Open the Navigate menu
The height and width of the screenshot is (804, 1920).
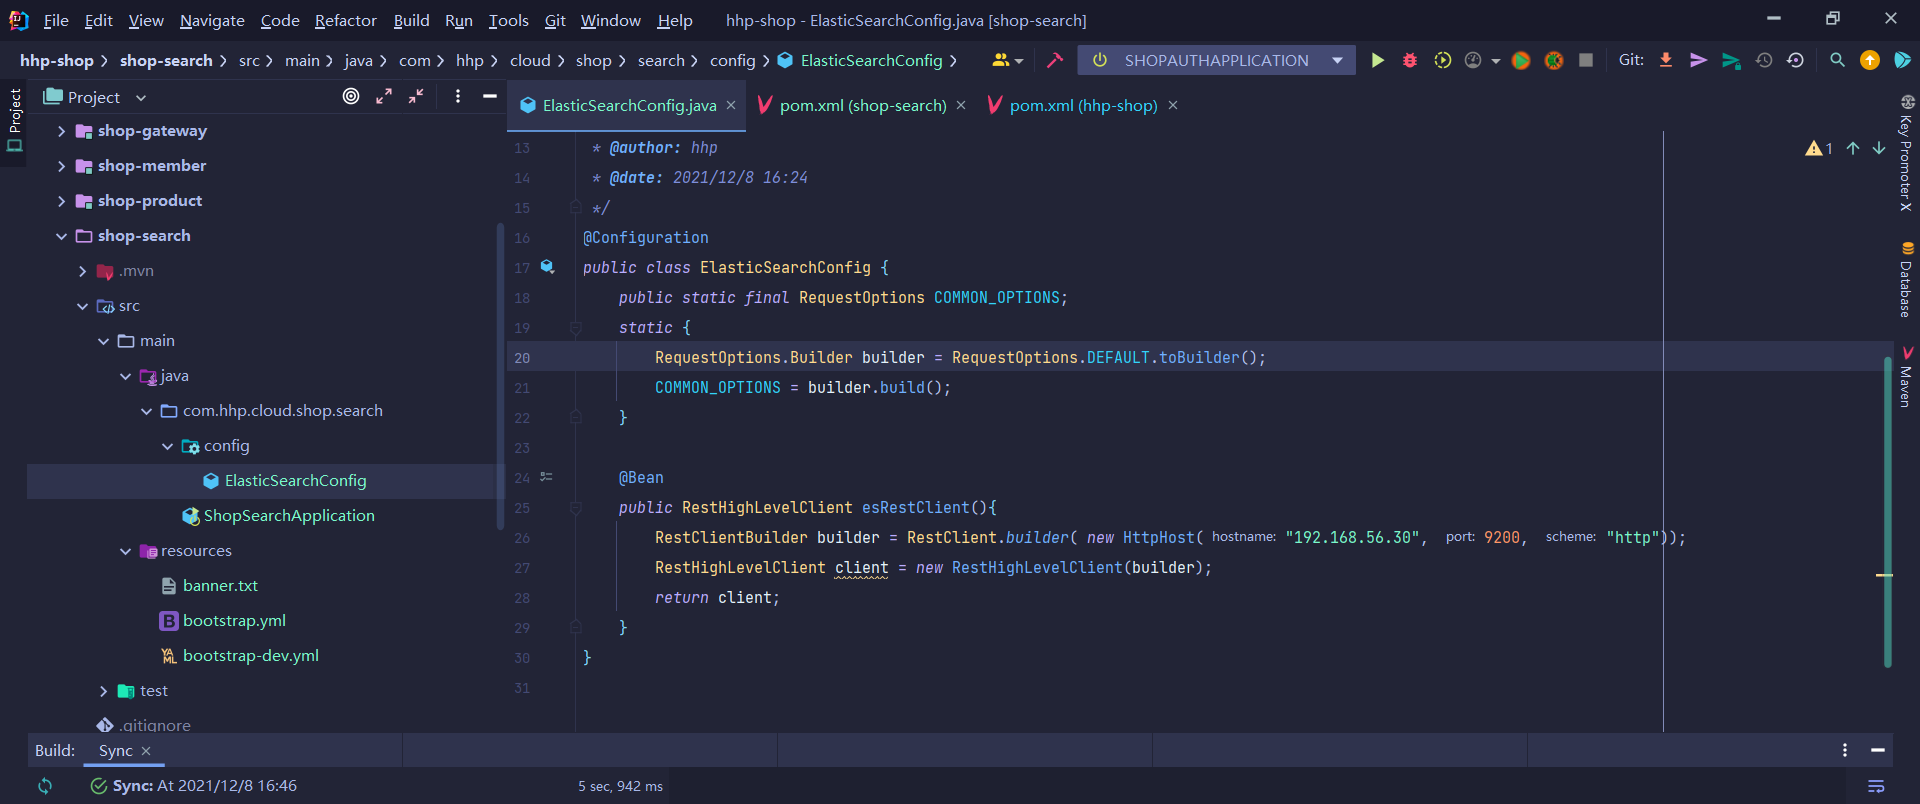[x=212, y=20]
